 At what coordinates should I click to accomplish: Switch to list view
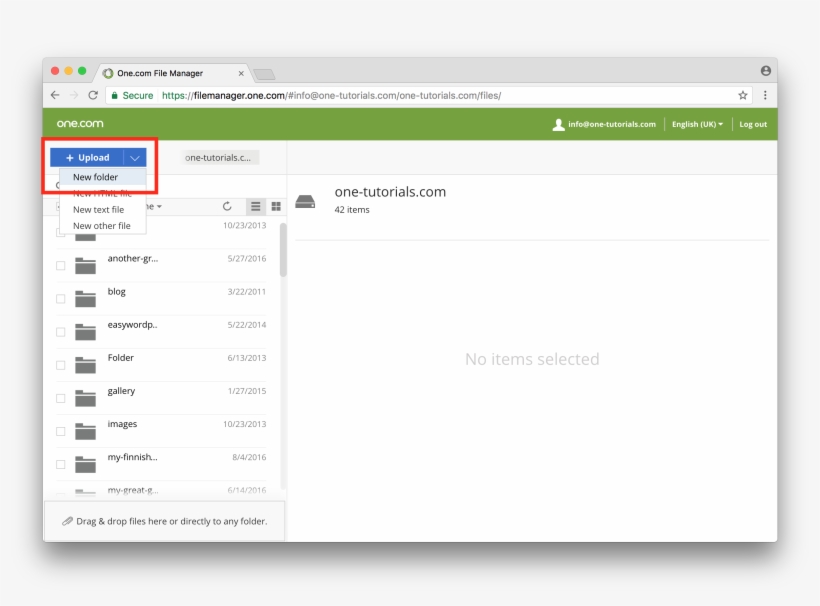tap(255, 207)
